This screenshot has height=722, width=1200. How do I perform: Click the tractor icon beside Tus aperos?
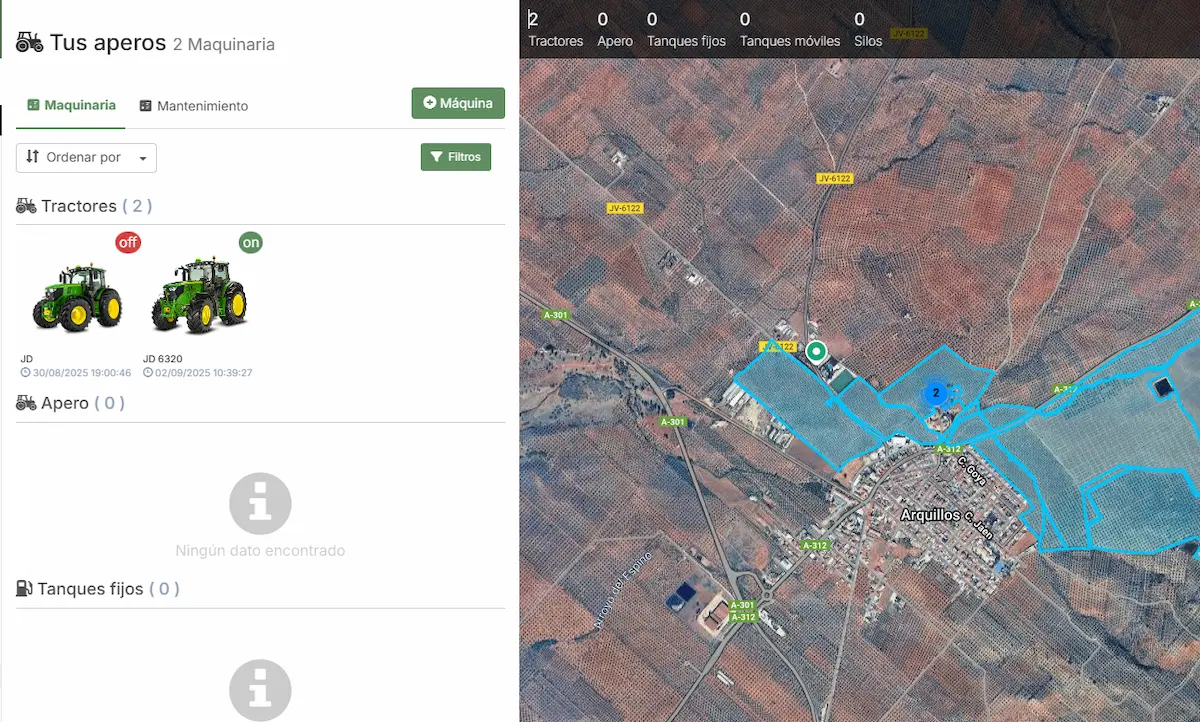point(29,42)
